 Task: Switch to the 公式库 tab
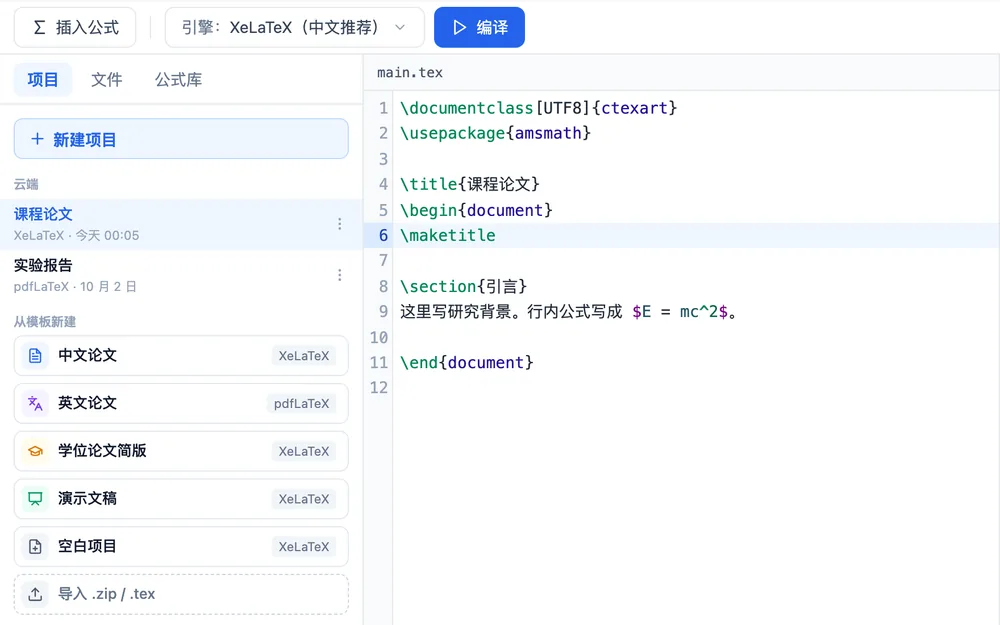pyautogui.click(x=179, y=80)
